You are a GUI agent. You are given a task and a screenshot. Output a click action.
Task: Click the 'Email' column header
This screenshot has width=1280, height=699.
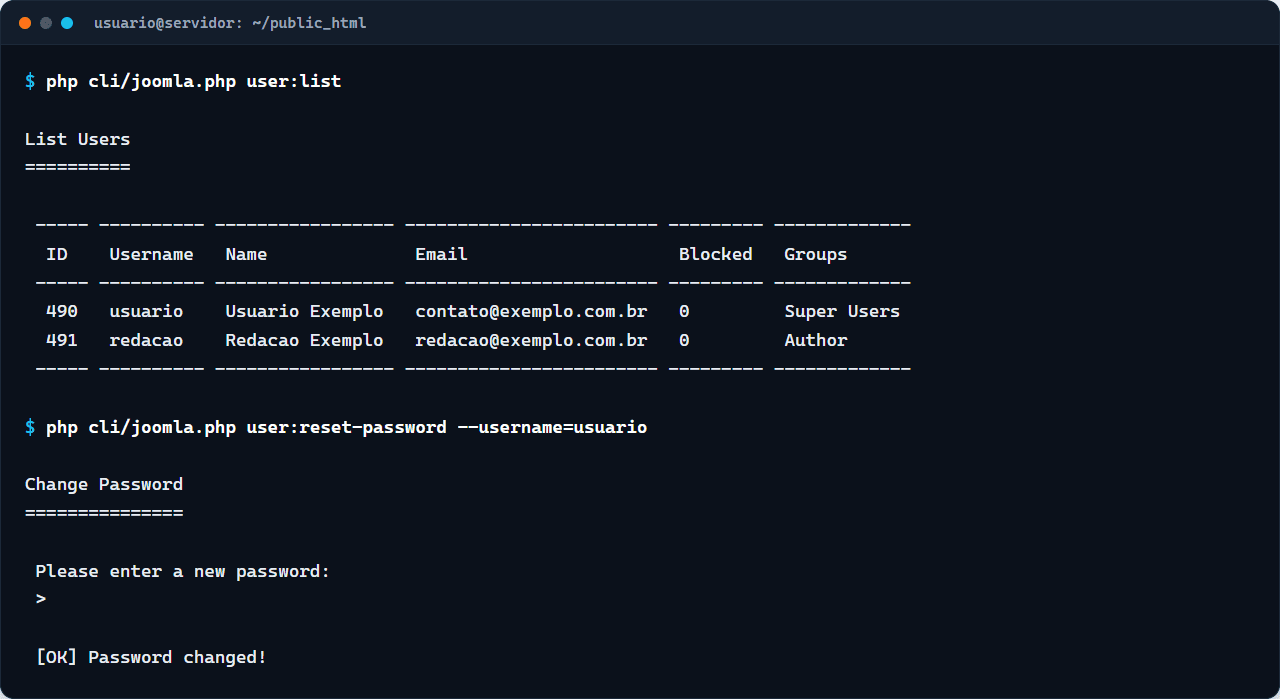[441, 254]
